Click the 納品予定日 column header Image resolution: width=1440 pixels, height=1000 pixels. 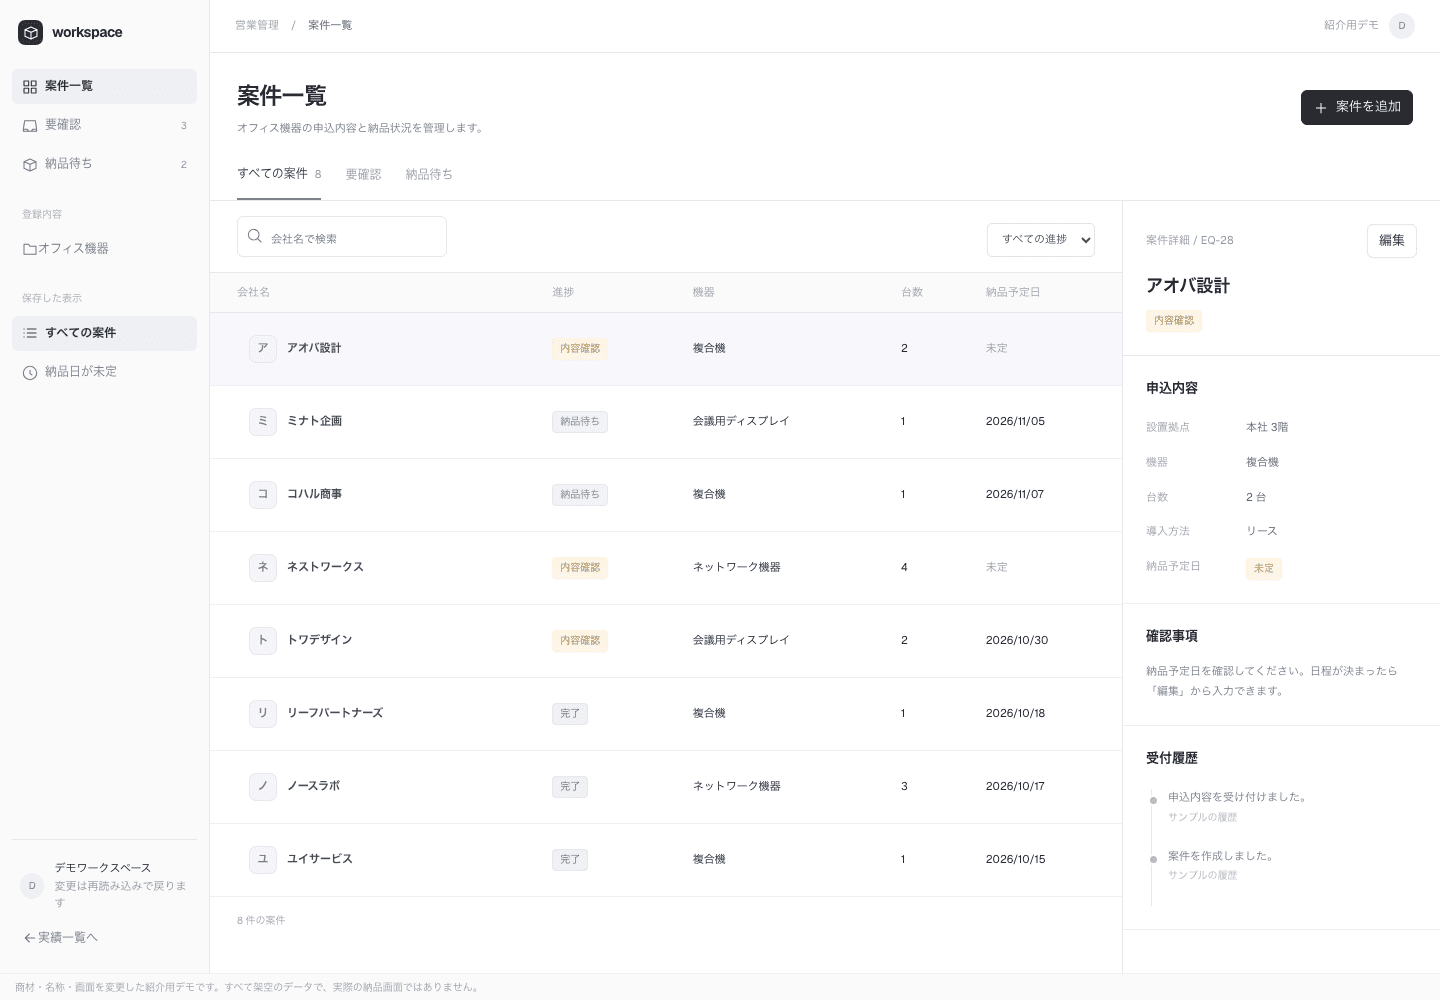(1013, 292)
